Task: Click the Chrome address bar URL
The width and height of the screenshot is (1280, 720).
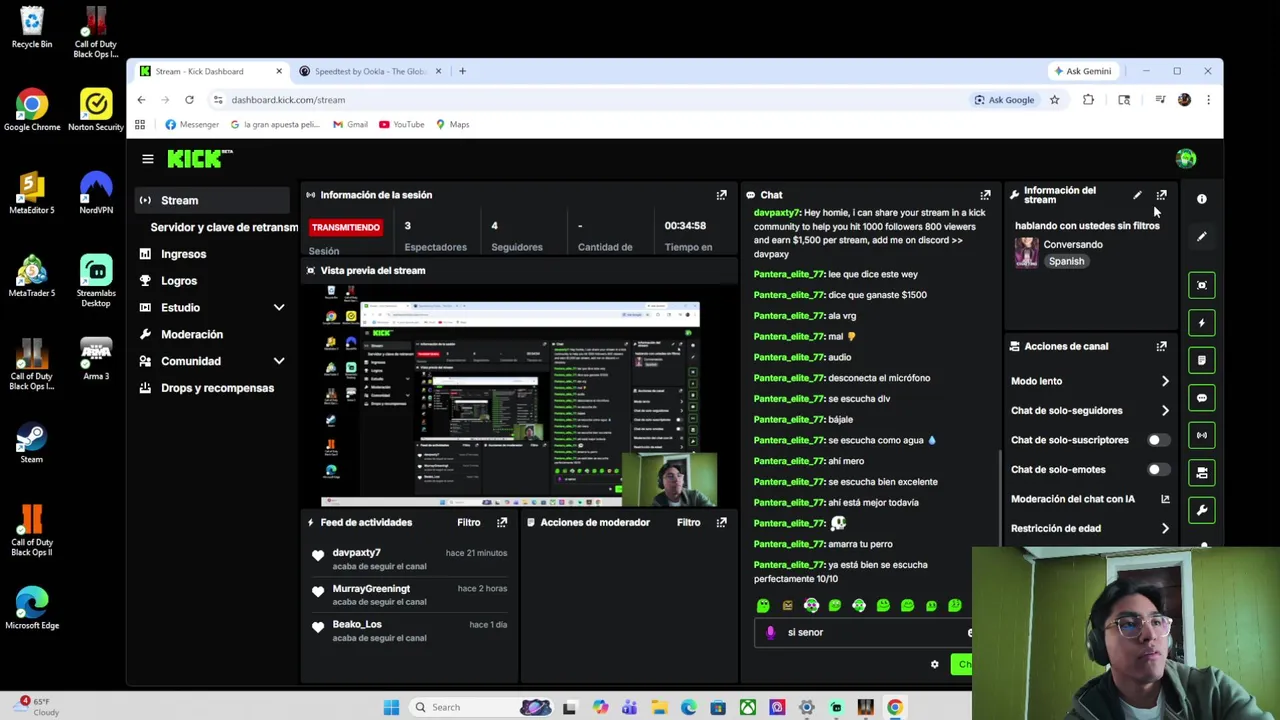Action: (288, 100)
